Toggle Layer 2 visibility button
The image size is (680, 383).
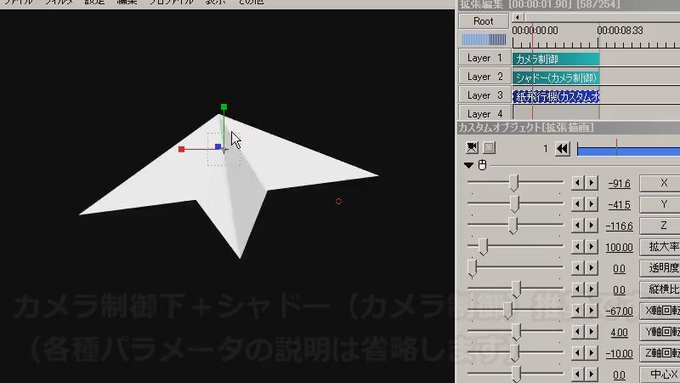tap(484, 76)
